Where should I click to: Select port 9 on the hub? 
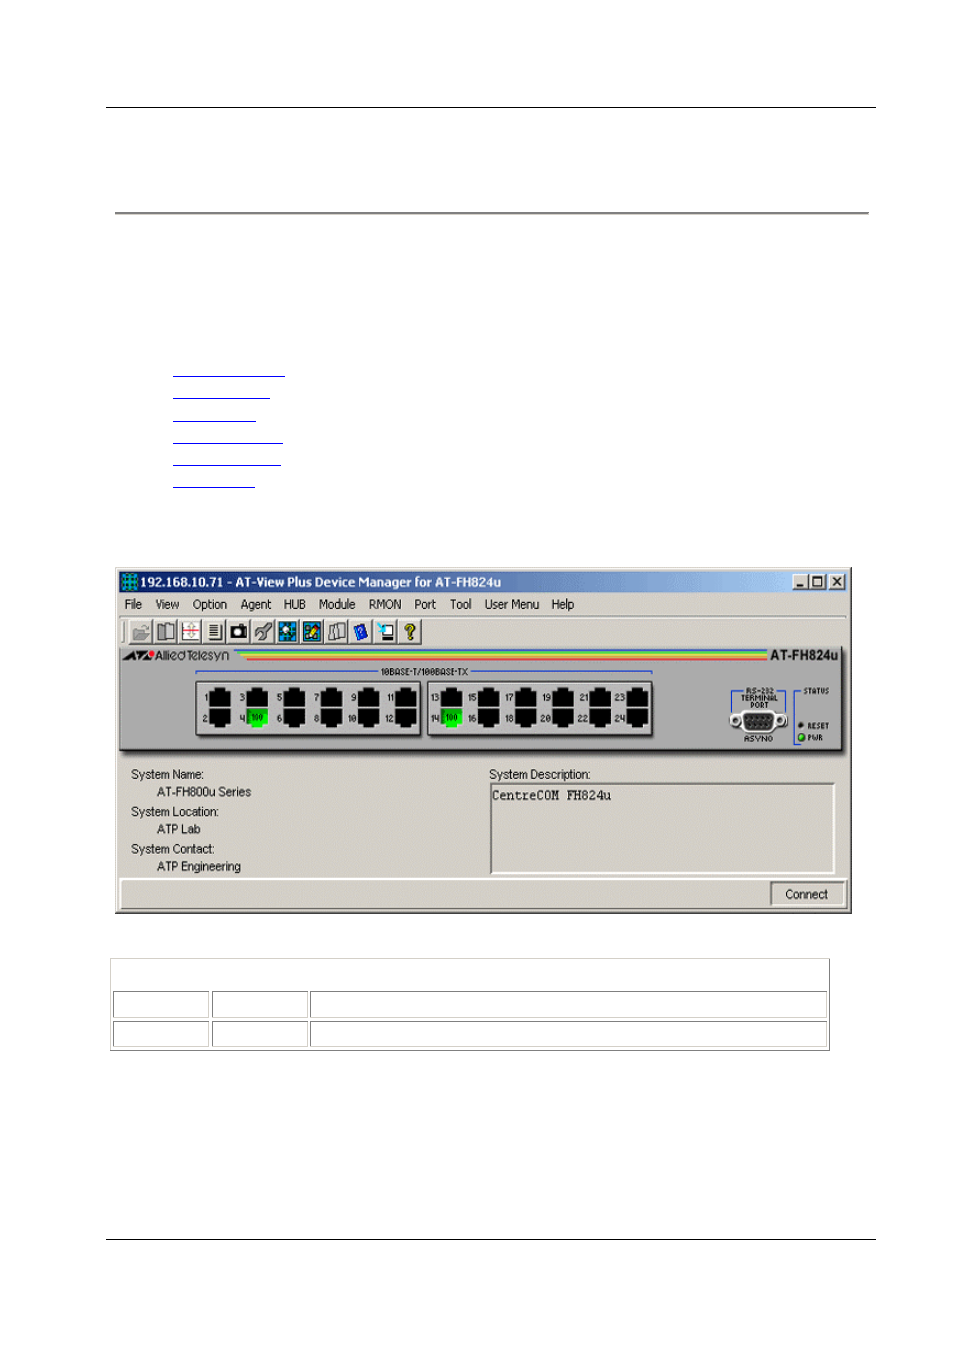click(368, 697)
